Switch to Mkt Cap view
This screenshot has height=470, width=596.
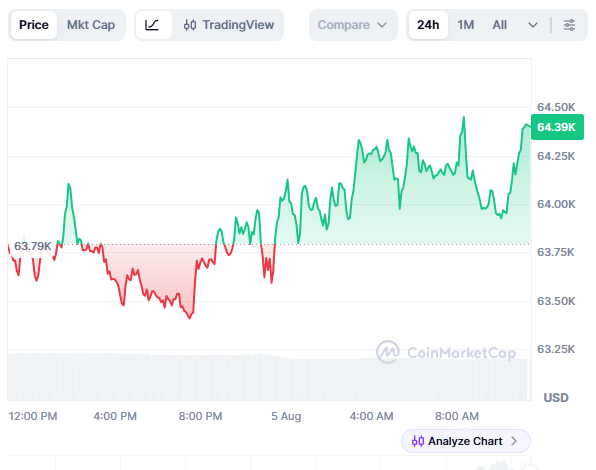(x=91, y=25)
